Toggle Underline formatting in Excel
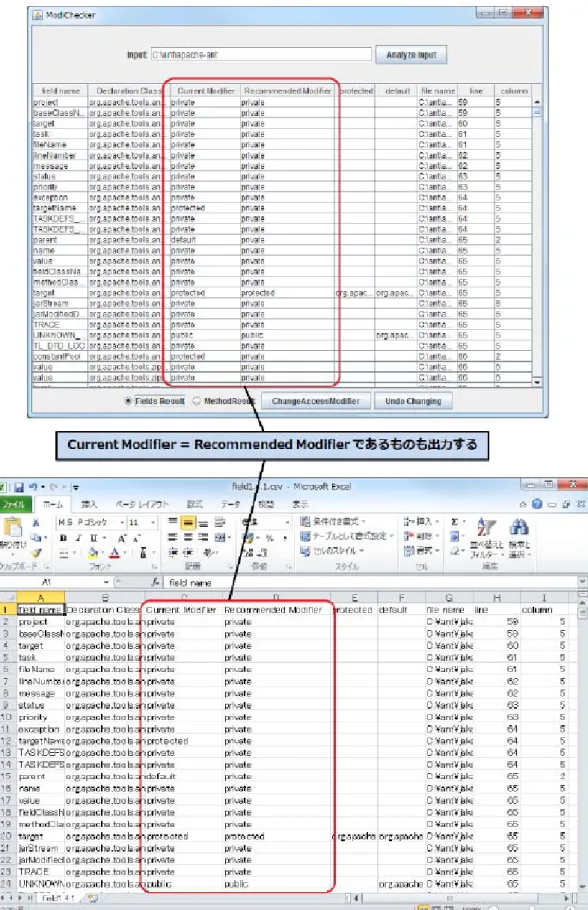588x910 pixels. click(x=93, y=538)
